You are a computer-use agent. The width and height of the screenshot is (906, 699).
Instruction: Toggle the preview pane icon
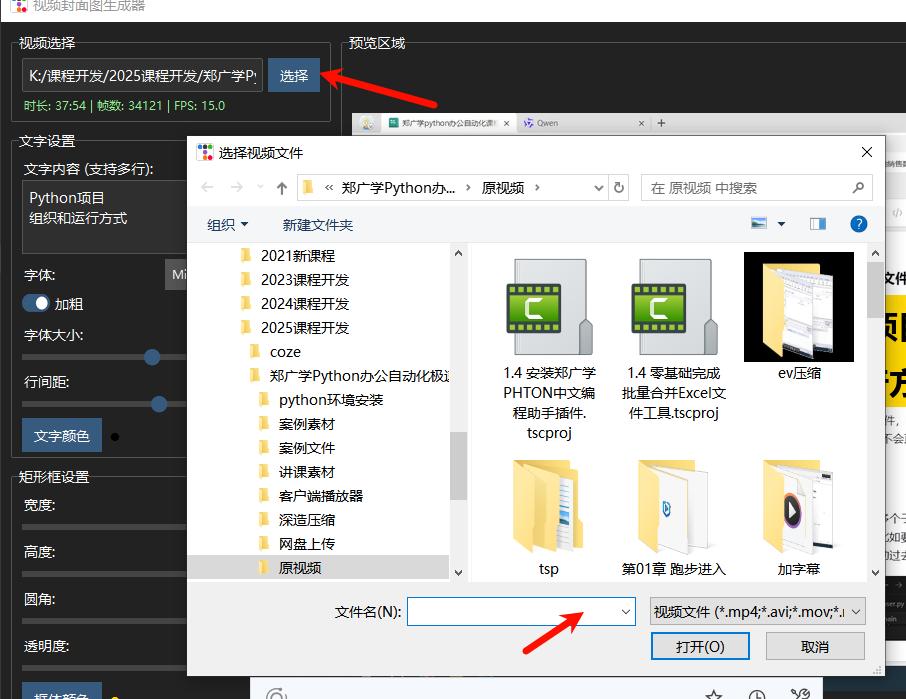pyautogui.click(x=818, y=224)
